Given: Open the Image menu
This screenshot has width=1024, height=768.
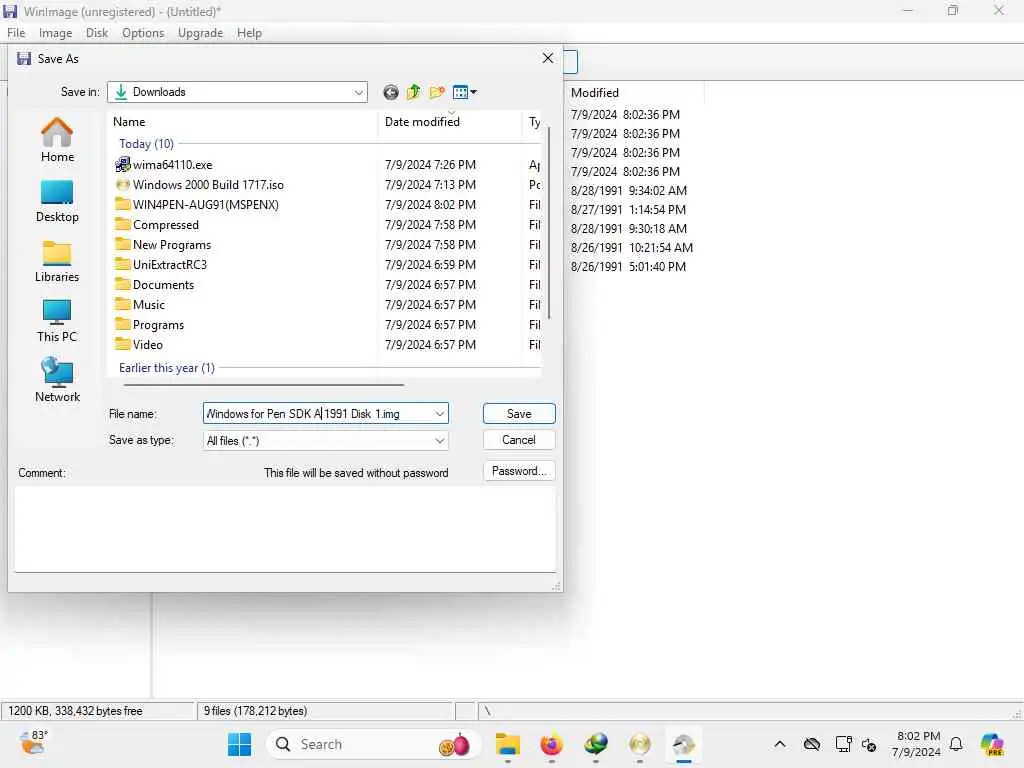Looking at the screenshot, I should pyautogui.click(x=56, y=33).
